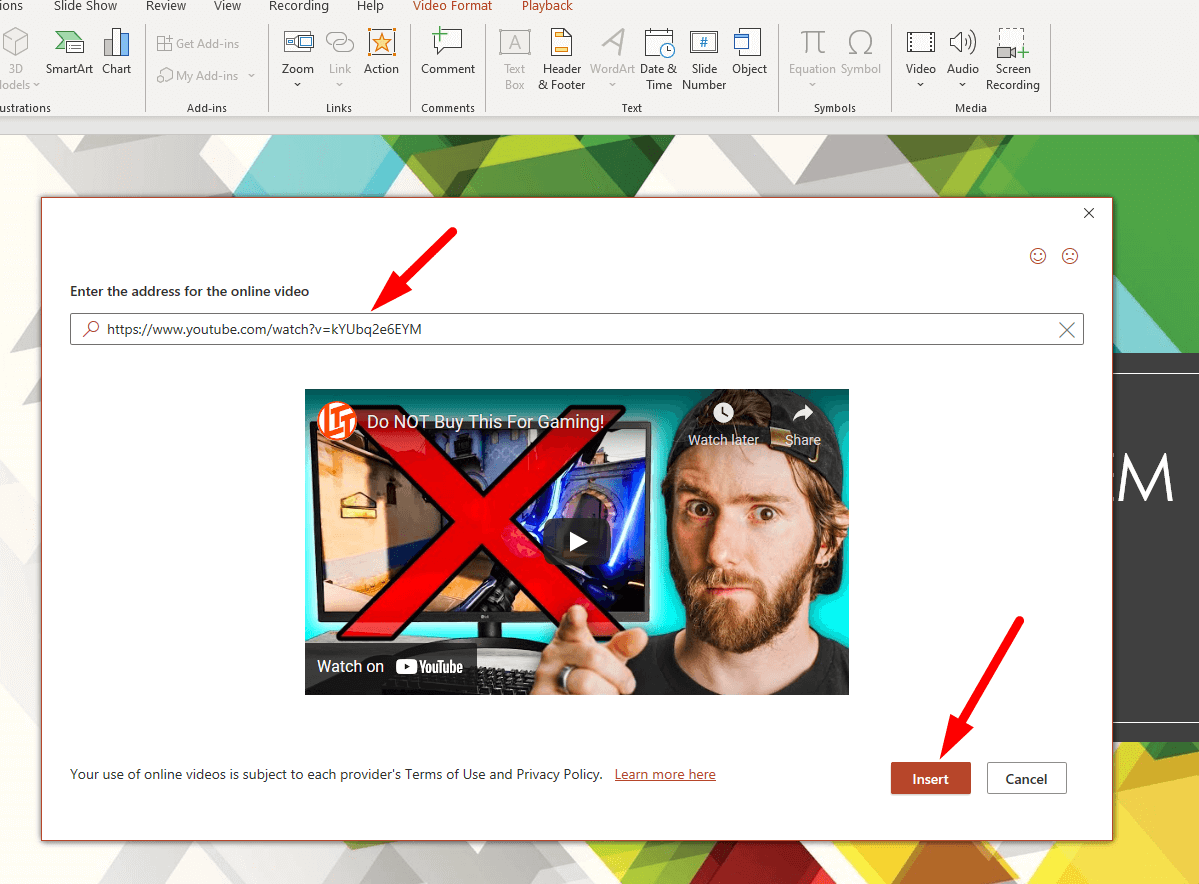Click the Share arrow on video
This screenshot has width=1199, height=884.
[803, 414]
